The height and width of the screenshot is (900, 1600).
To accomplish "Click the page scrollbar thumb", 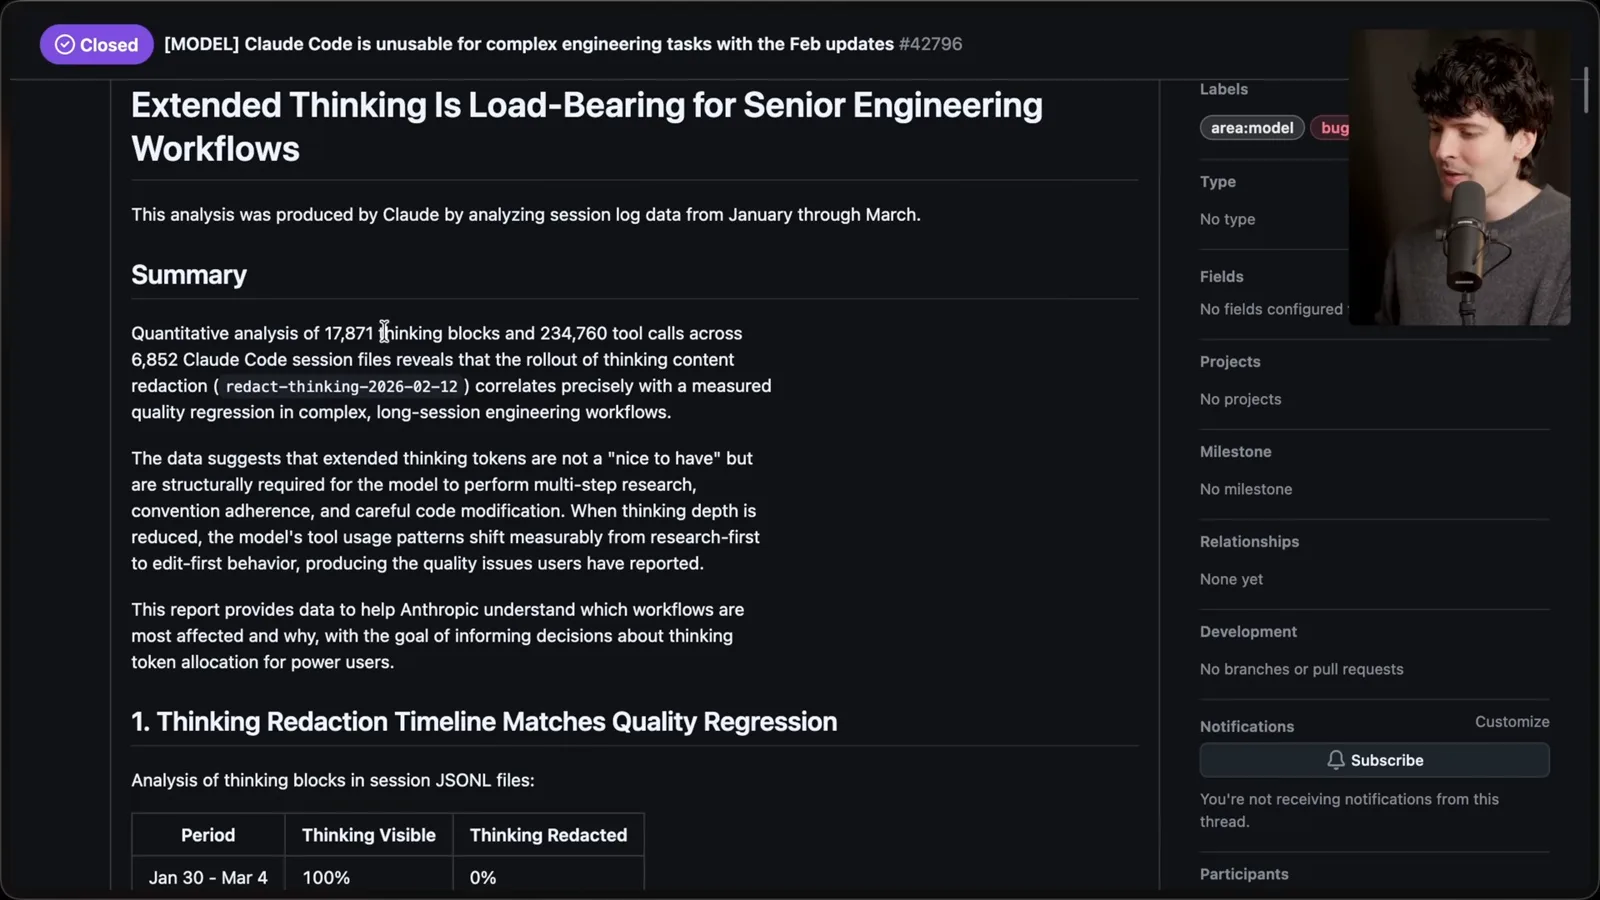I will pos(1586,90).
